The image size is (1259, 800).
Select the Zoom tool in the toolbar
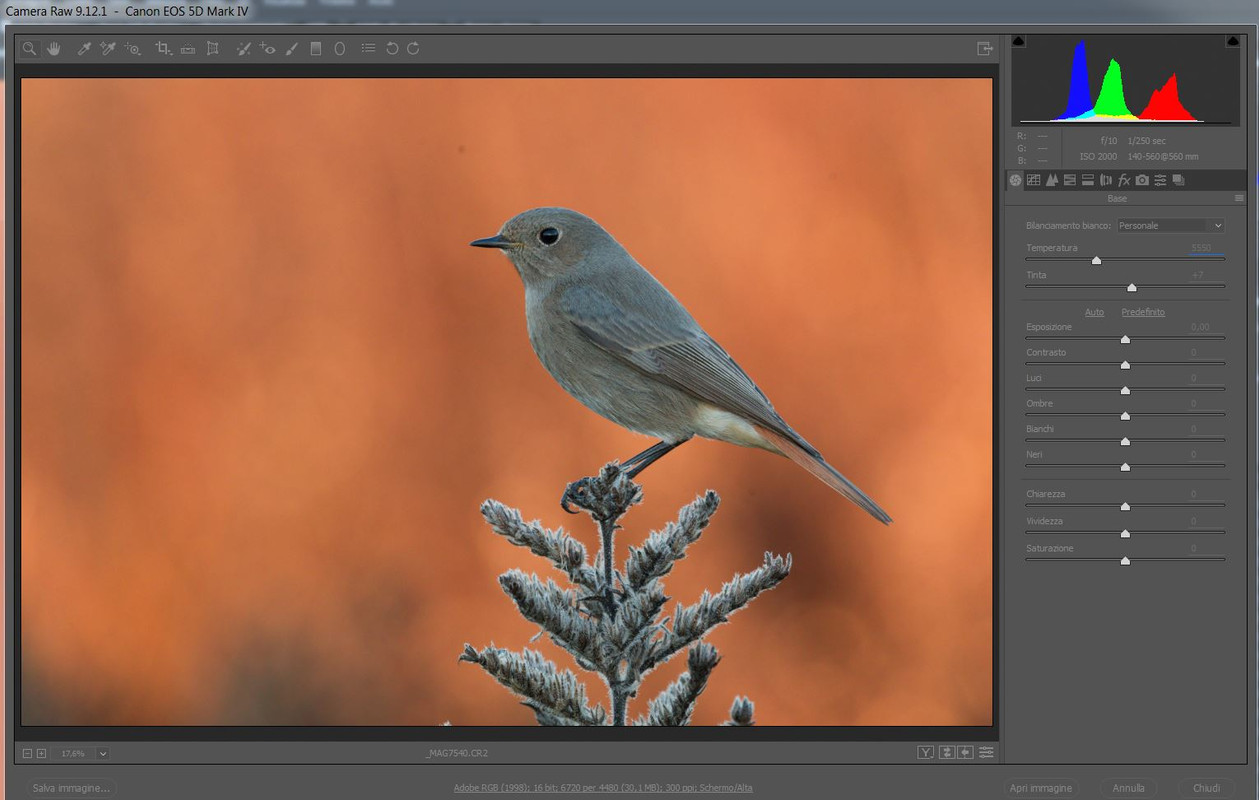click(30, 48)
